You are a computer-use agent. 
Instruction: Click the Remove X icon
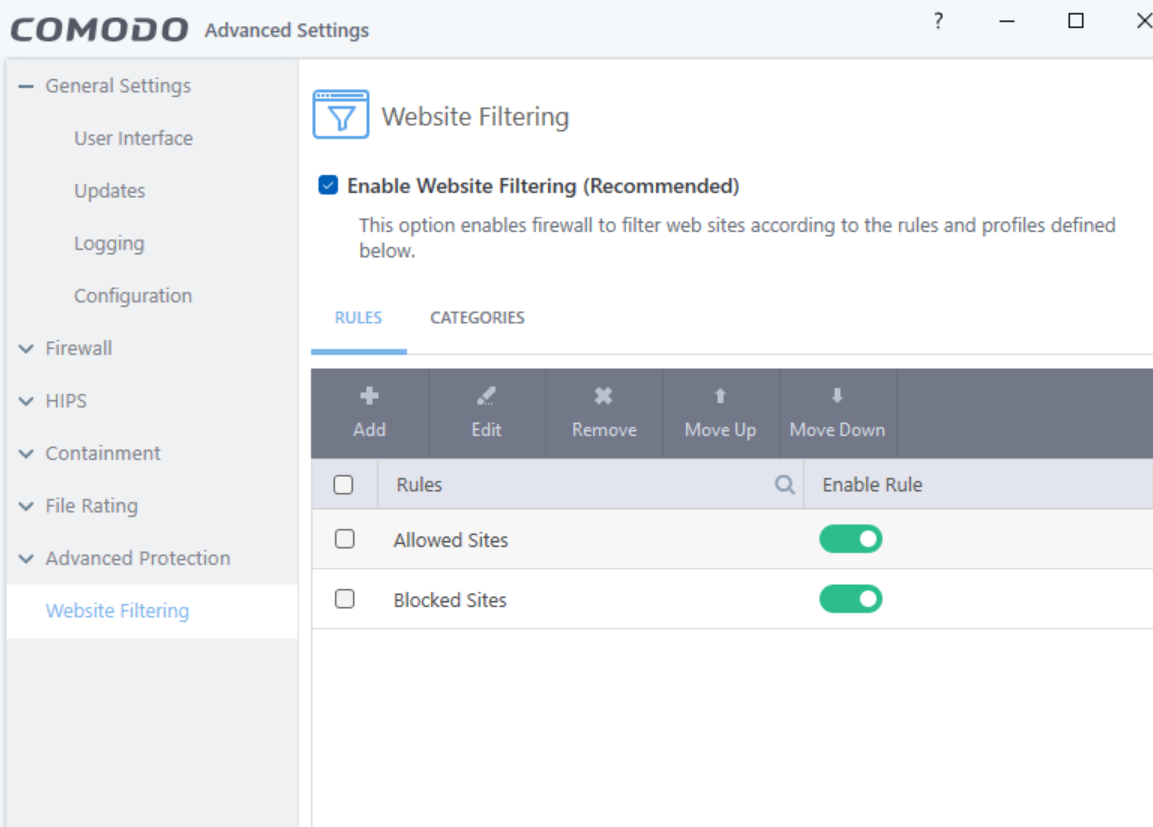click(x=603, y=397)
